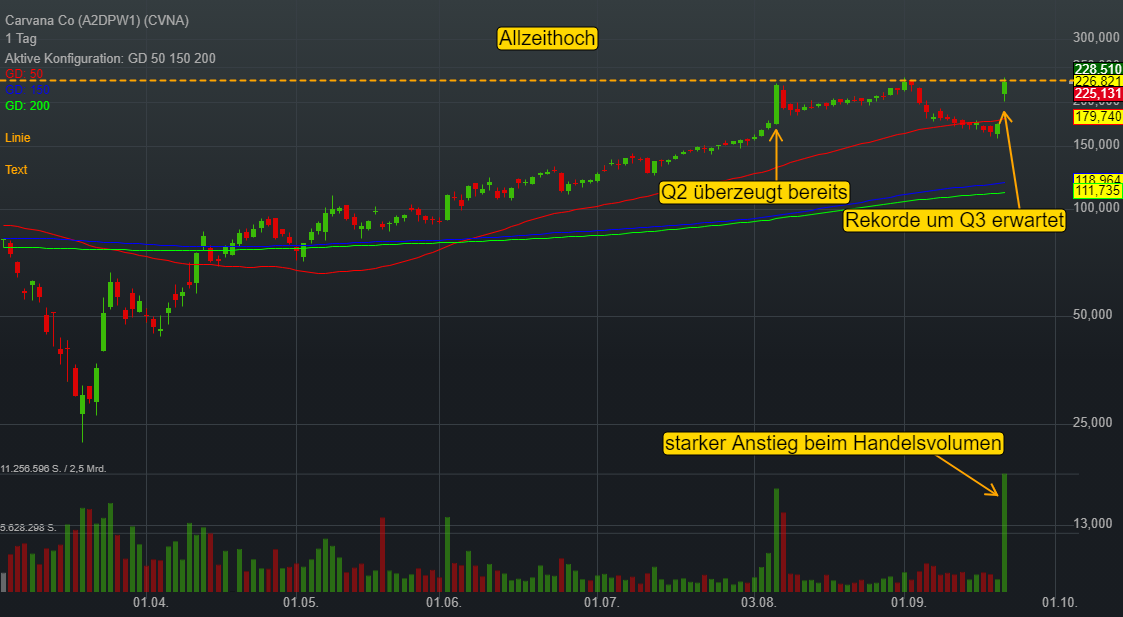Click the 111,735 GD 200 value tag

[x=1097, y=191]
